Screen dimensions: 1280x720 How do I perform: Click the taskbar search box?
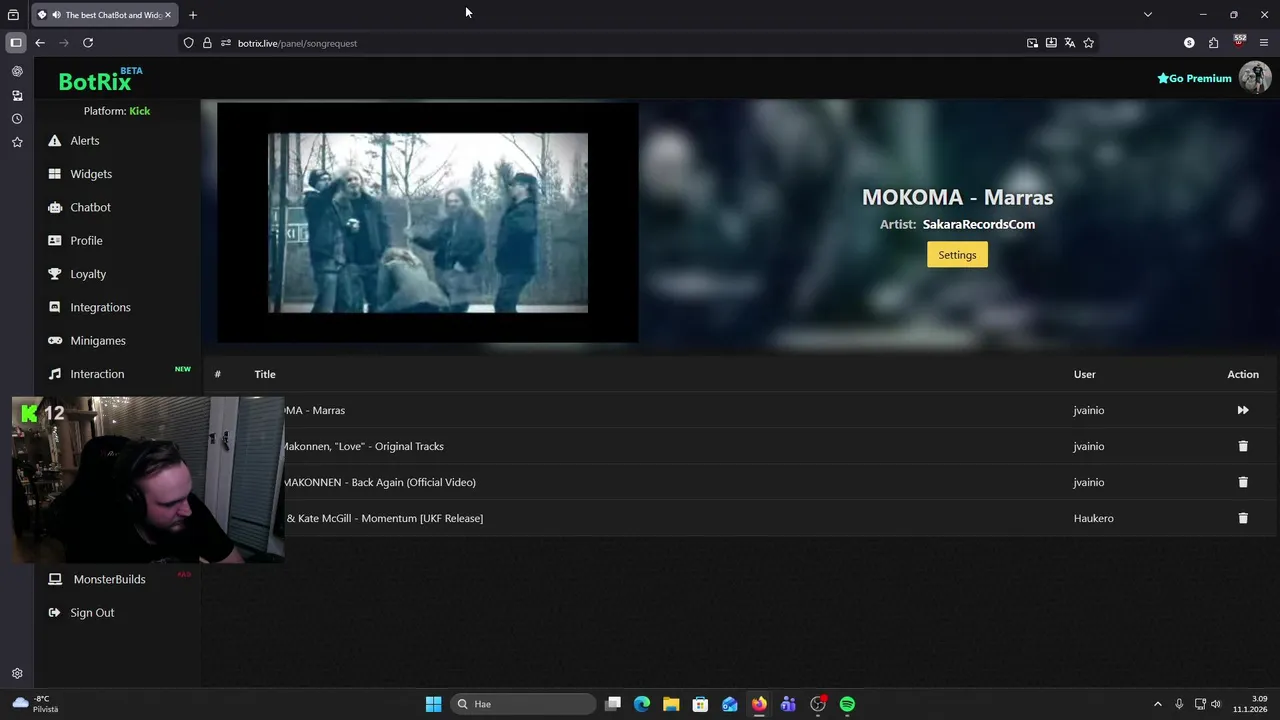point(521,704)
